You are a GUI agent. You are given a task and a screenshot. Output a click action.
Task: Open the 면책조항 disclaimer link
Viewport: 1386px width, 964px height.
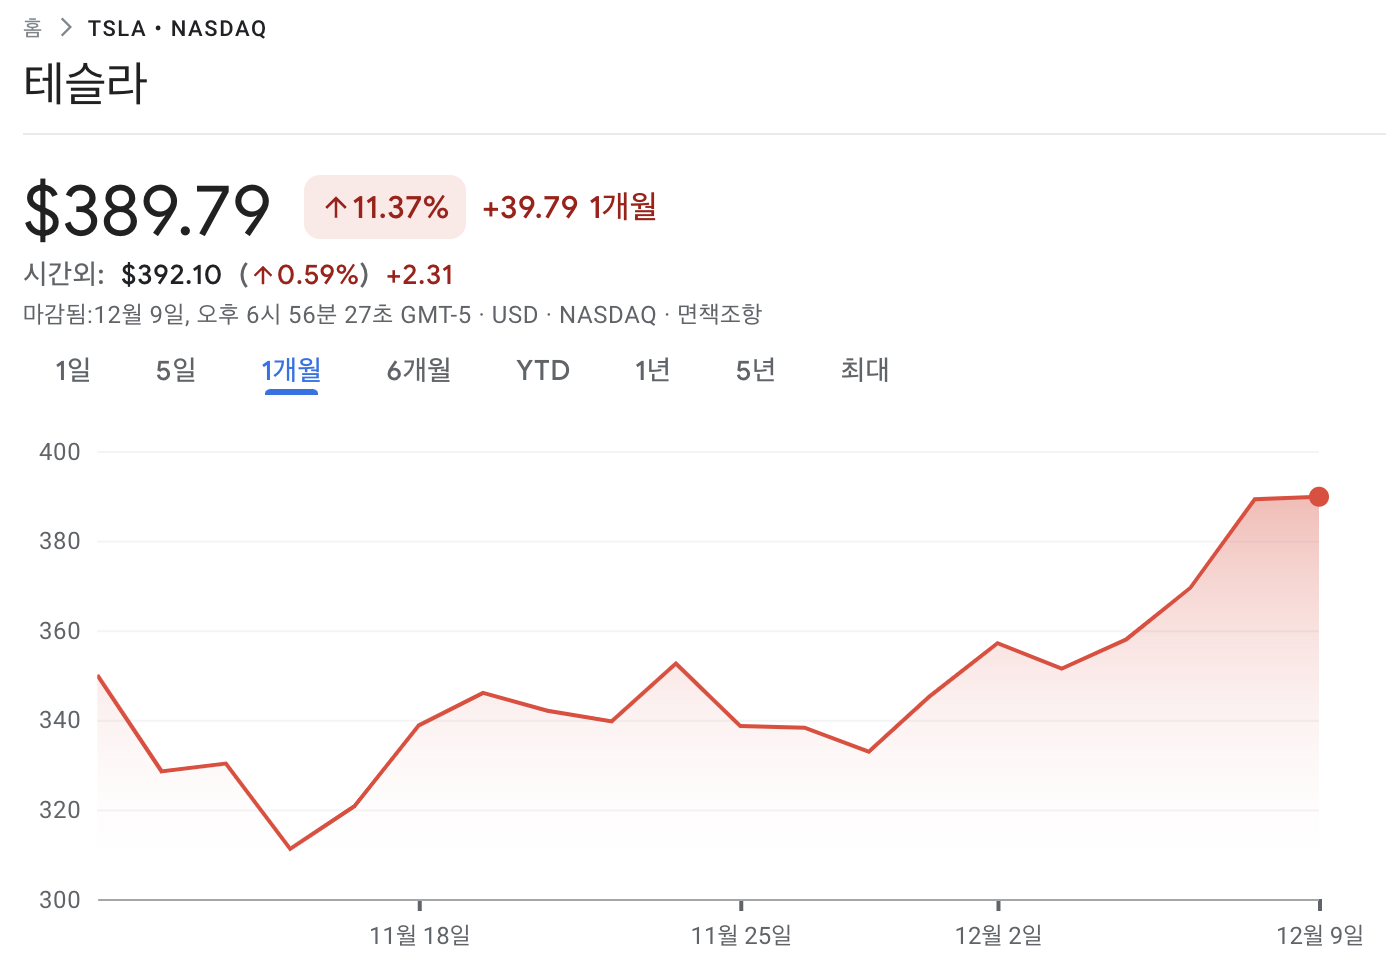click(x=719, y=315)
